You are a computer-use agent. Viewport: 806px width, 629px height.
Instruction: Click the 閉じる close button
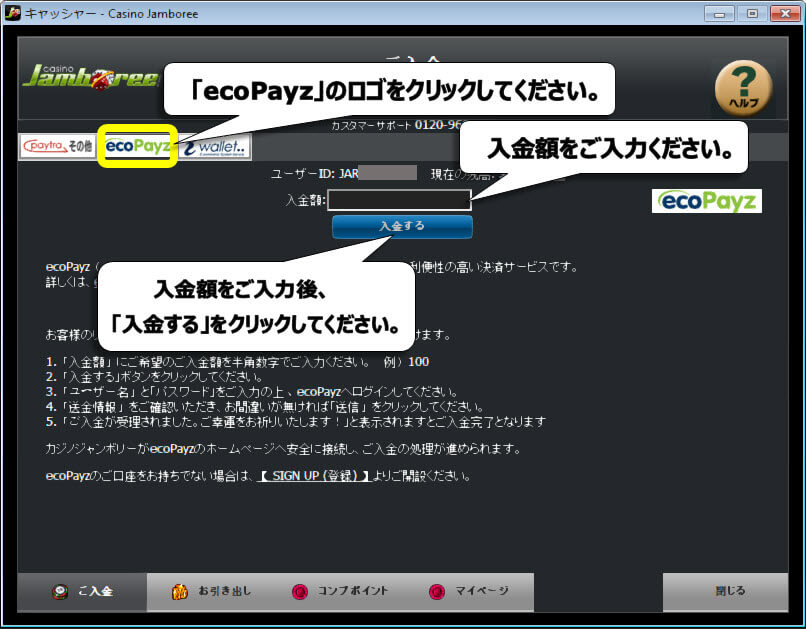pos(725,592)
